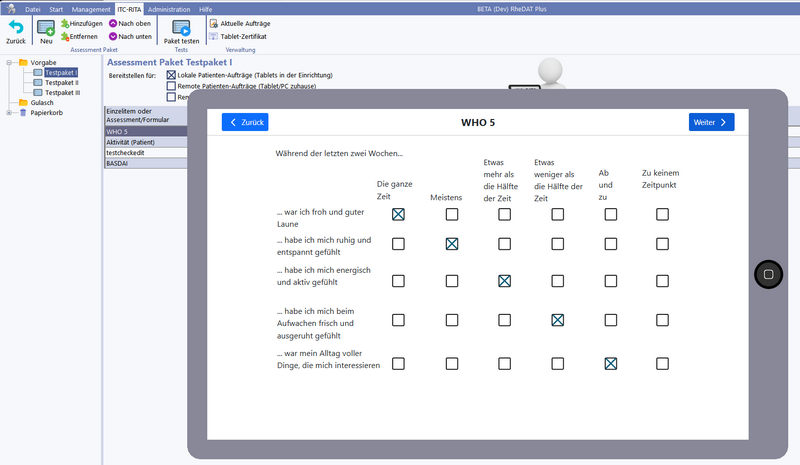
Task: Expand the Papierkorb tree node
Action: [9, 113]
